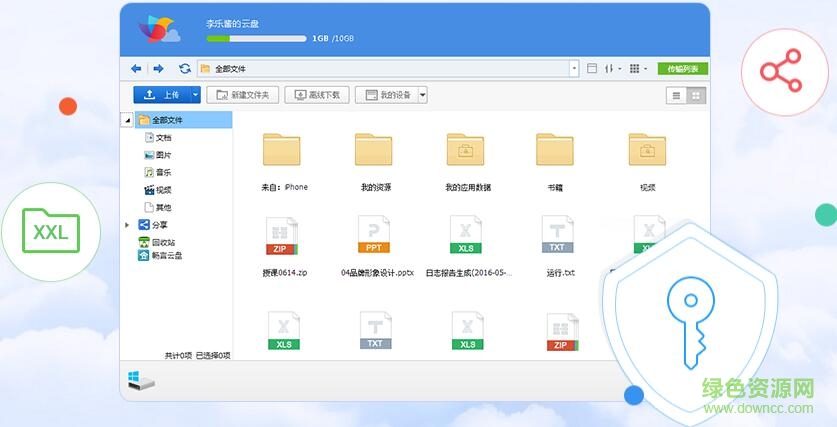Expand the 上传 button dropdown arrow

196,95
